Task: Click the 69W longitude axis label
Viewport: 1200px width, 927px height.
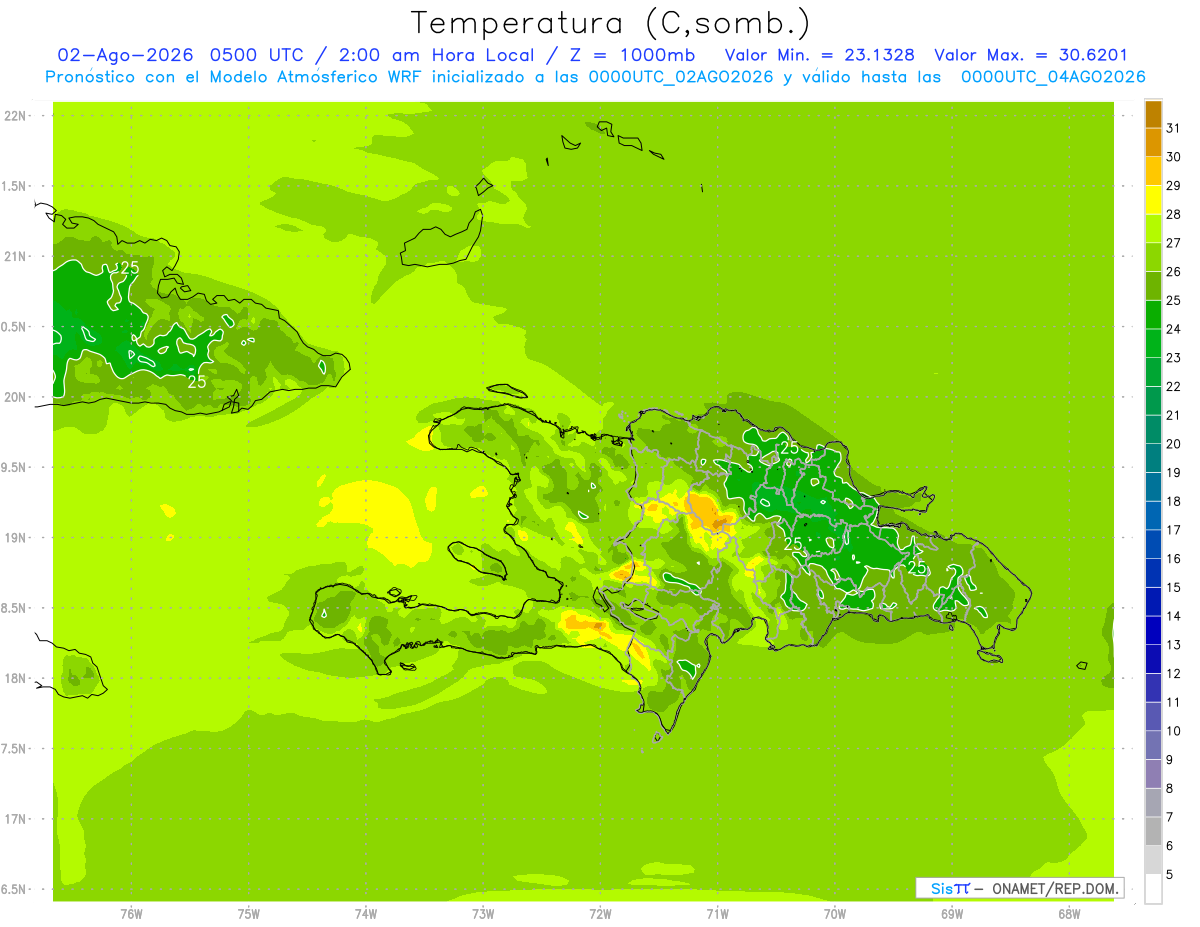Action: point(952,914)
